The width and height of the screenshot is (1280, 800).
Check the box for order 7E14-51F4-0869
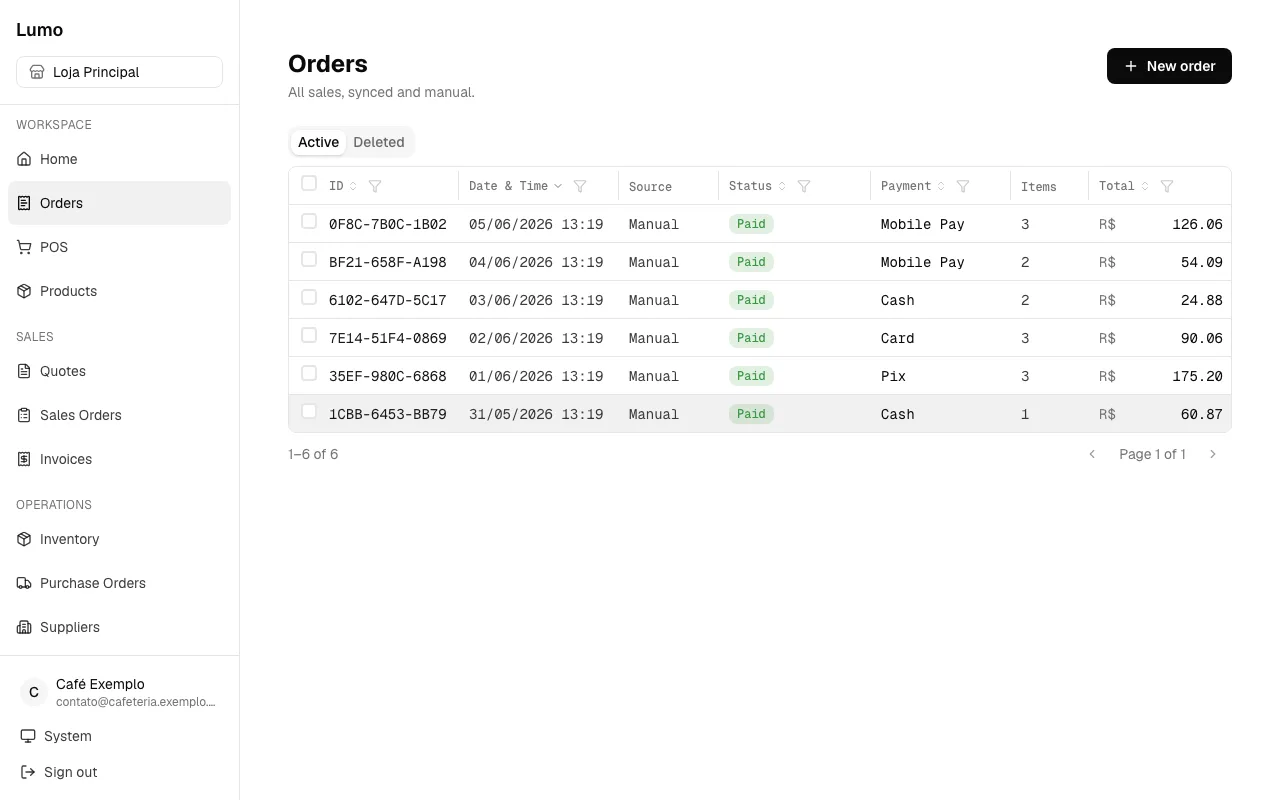pos(309,335)
